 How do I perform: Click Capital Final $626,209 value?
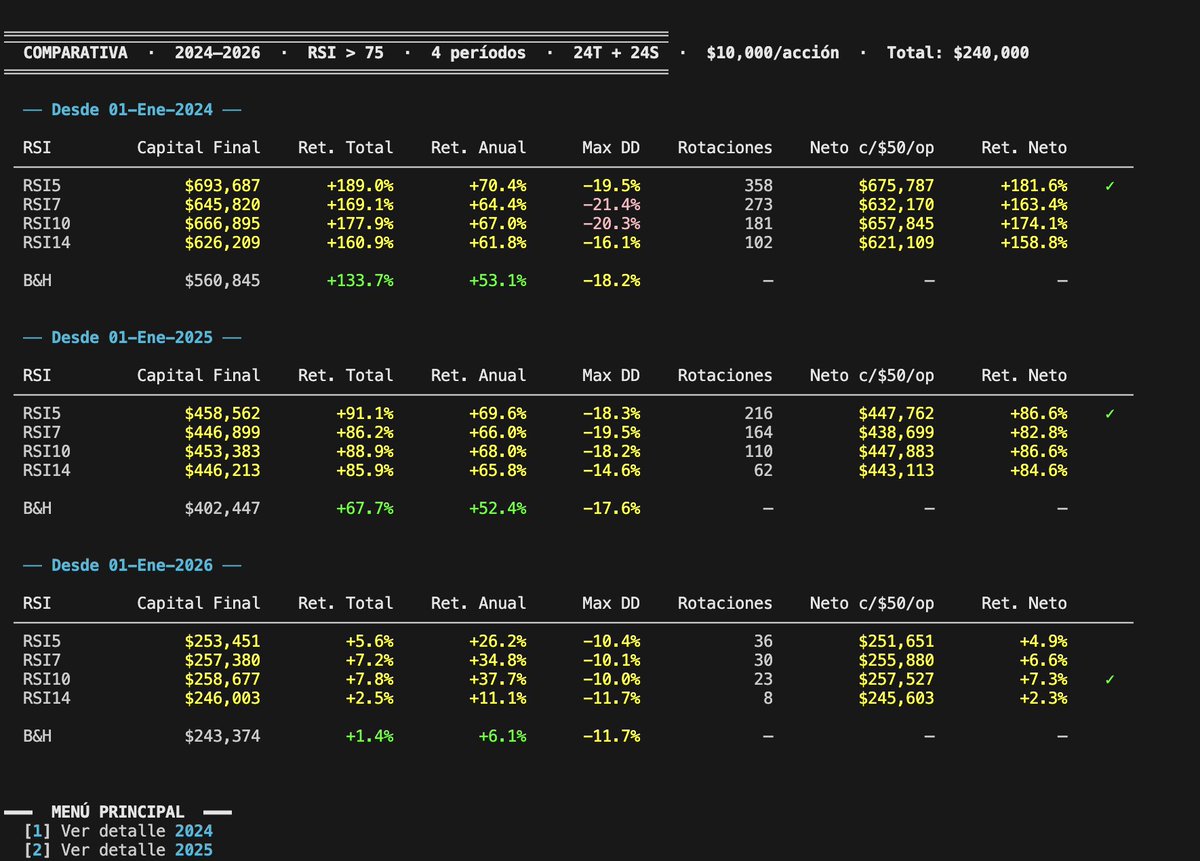[222, 243]
